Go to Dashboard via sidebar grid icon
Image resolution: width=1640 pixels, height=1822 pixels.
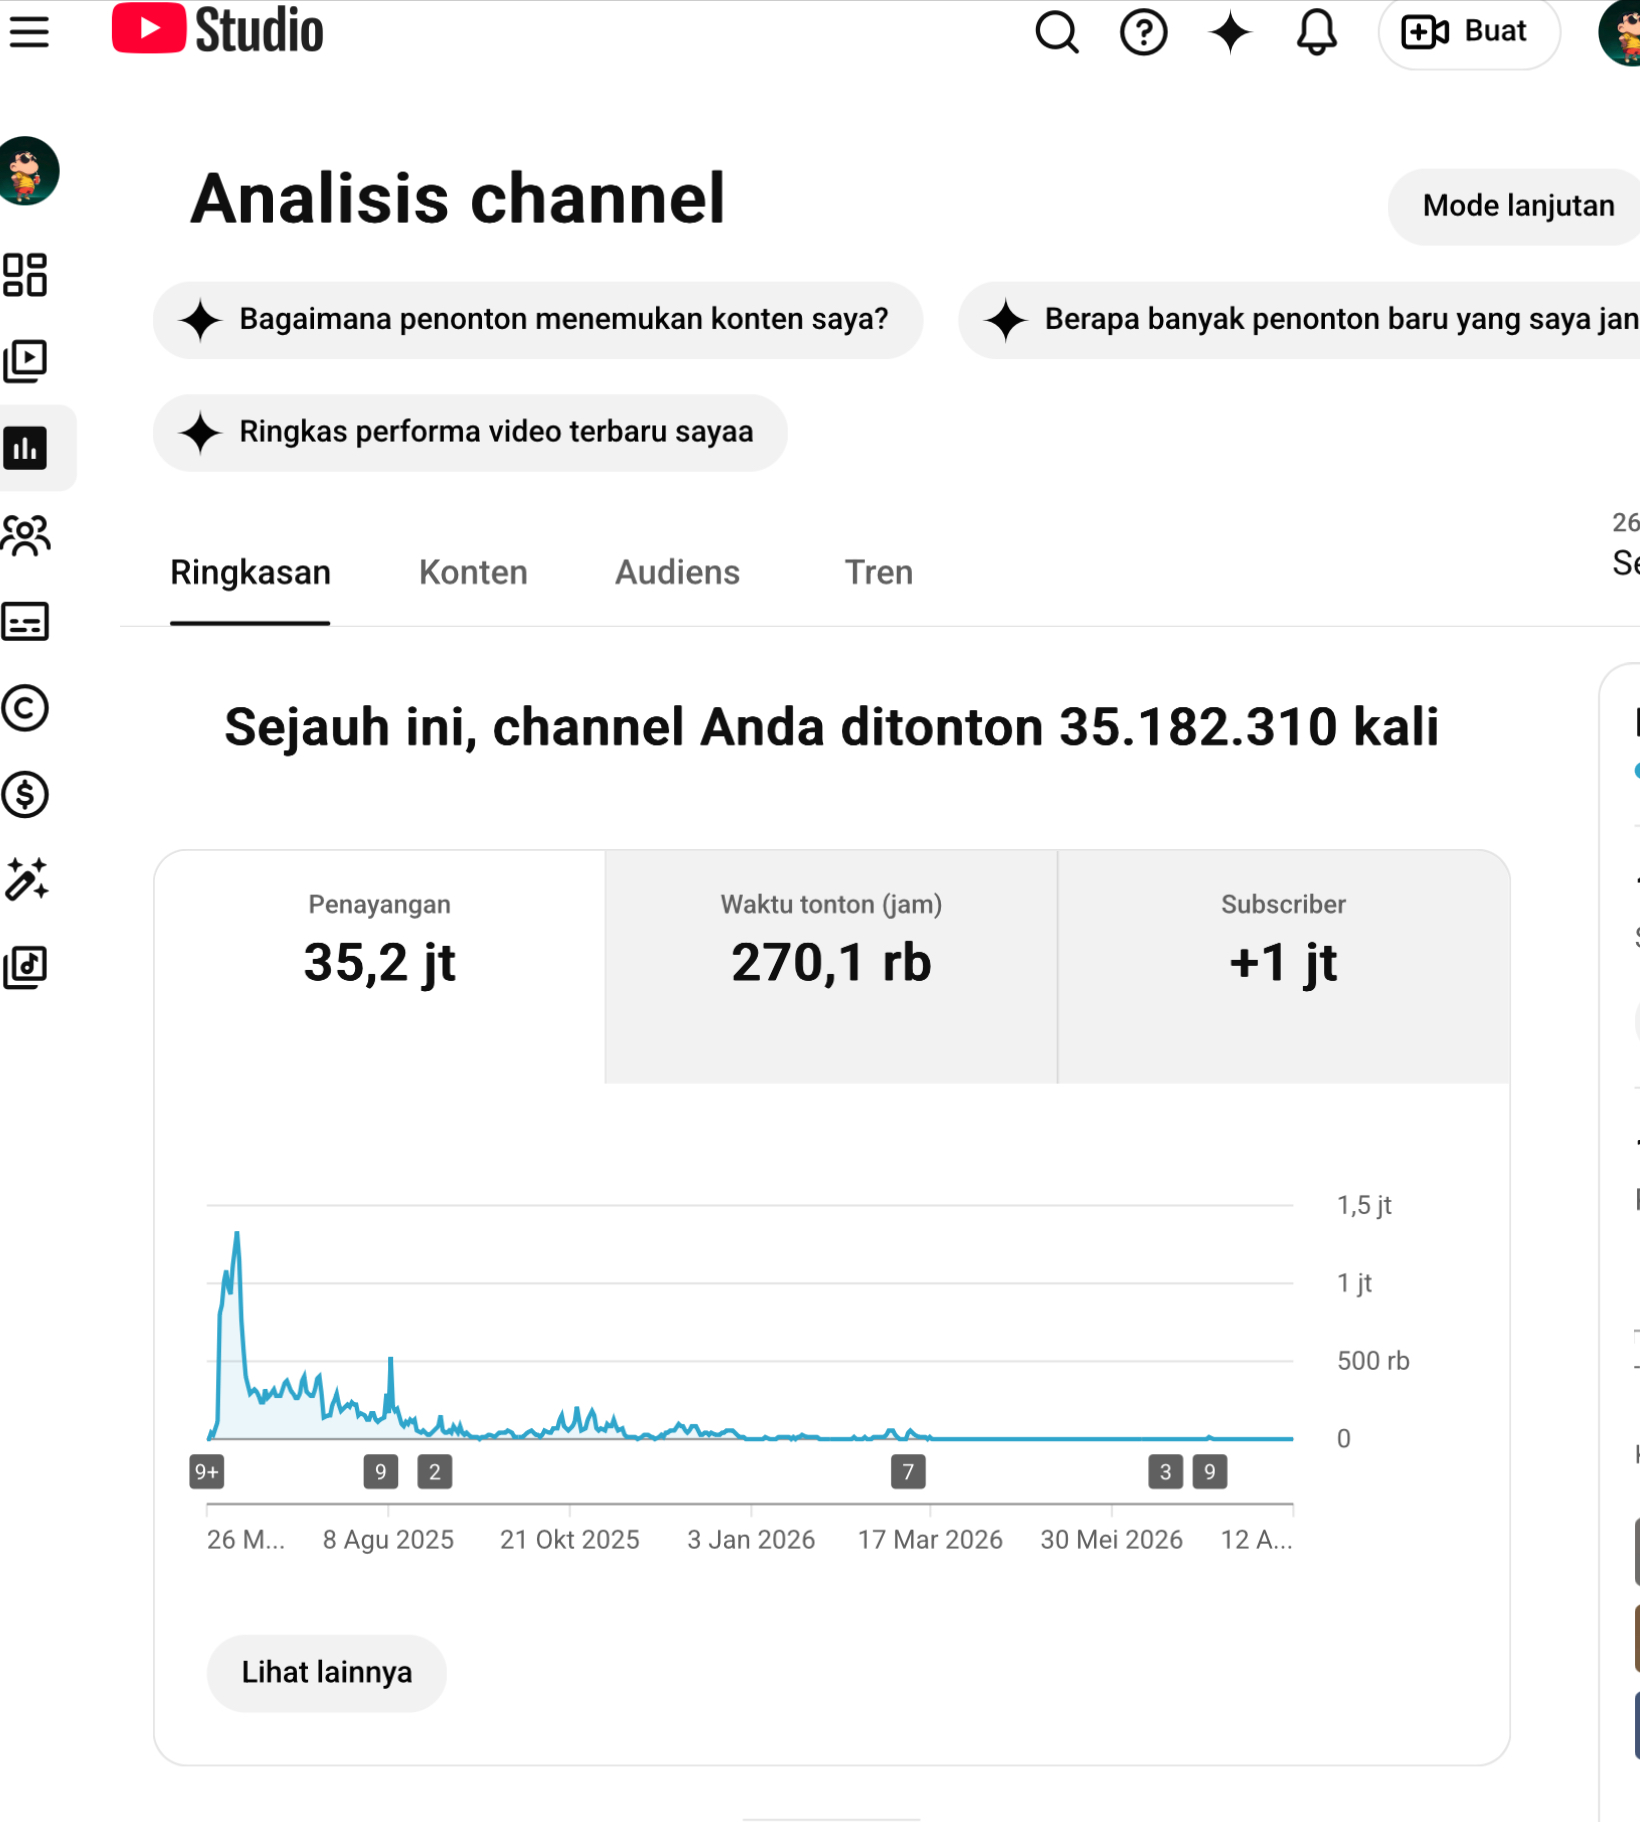(26, 275)
